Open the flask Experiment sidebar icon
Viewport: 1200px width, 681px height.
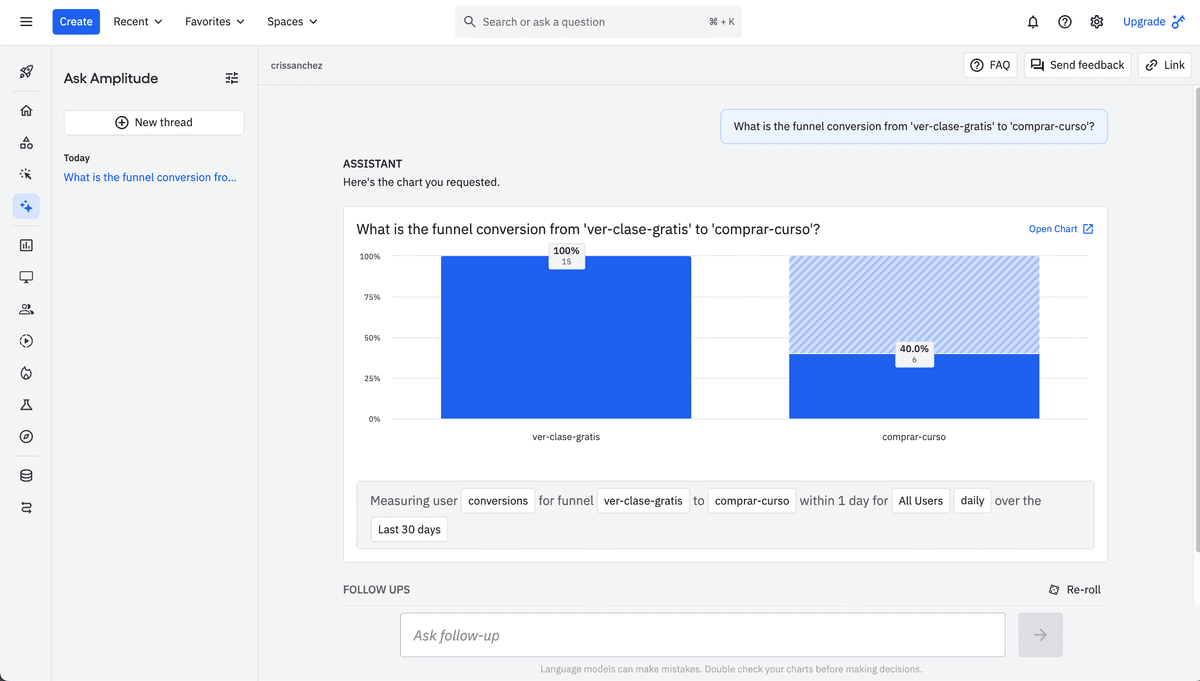[26, 405]
